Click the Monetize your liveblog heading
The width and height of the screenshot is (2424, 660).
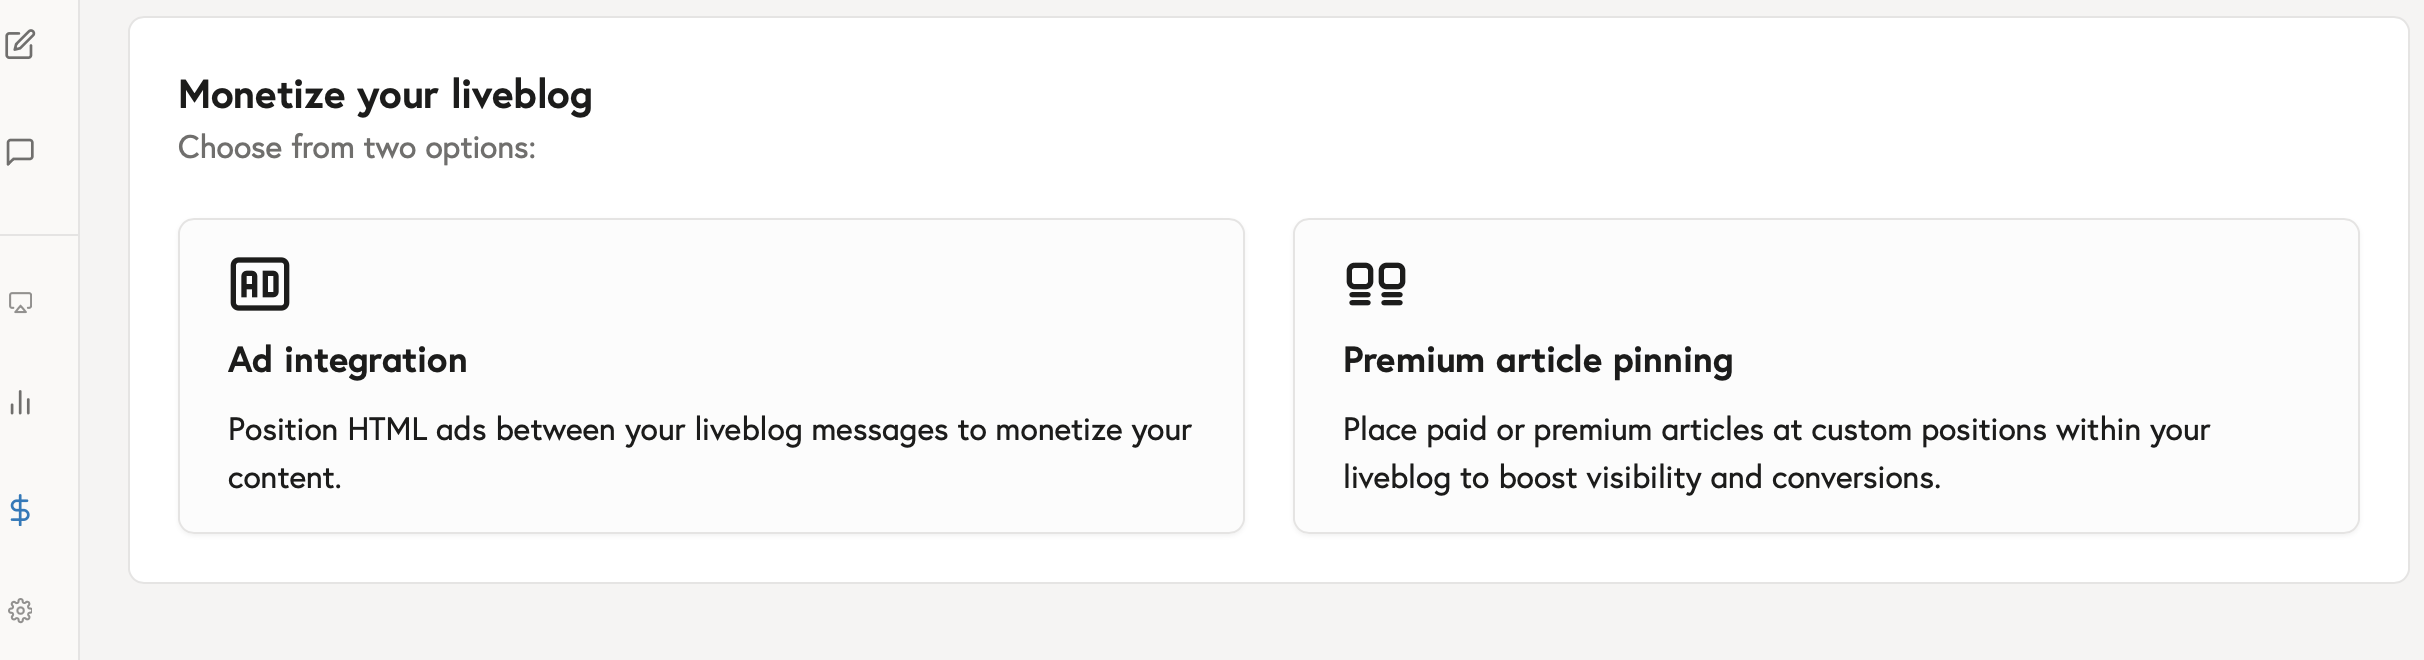(385, 95)
